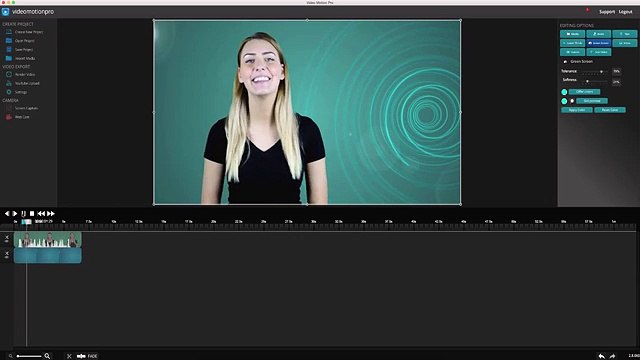The height and width of the screenshot is (360, 640).
Task: Click the Softness slider handle
Action: (x=587, y=81)
